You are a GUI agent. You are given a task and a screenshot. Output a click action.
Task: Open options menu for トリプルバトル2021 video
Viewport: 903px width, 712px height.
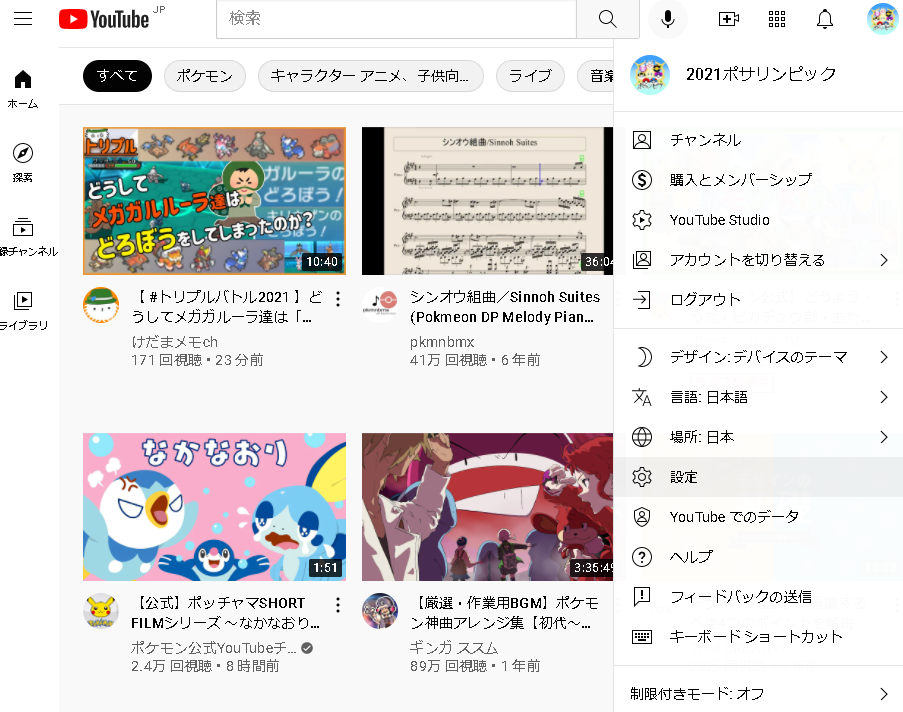click(337, 298)
